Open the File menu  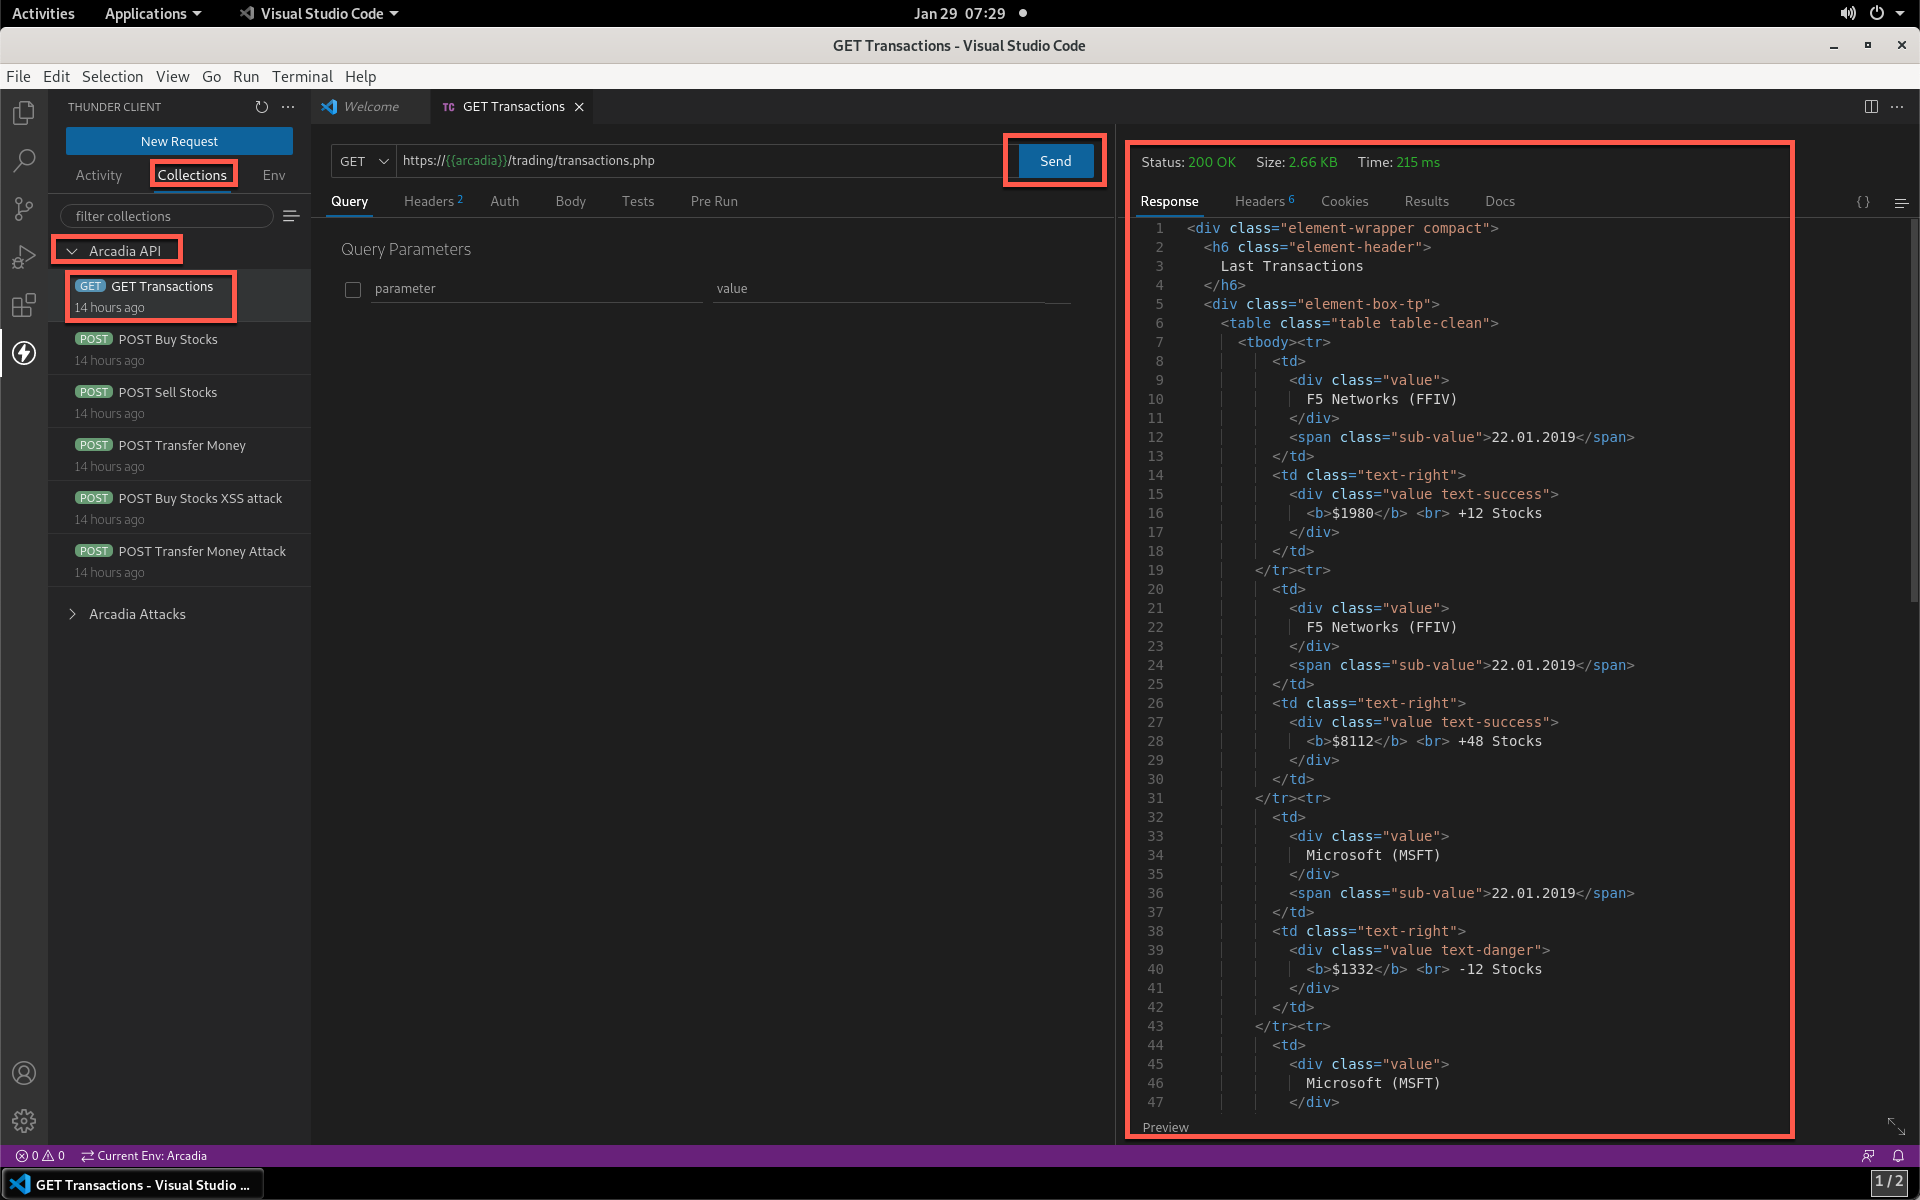click(x=18, y=77)
